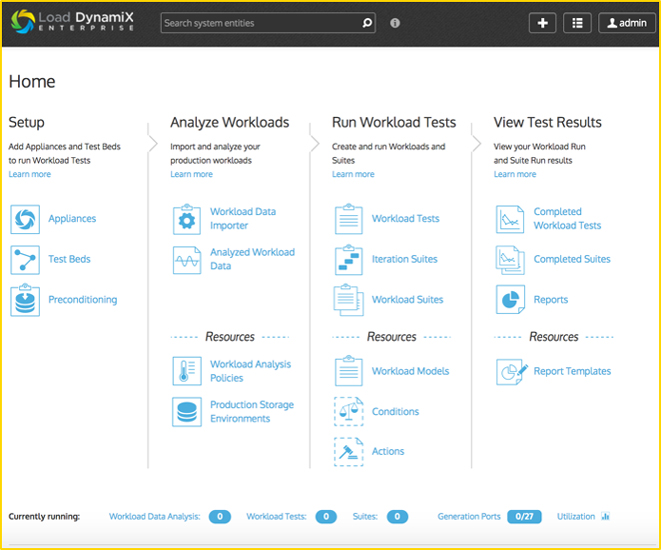Open the Analyzed Workload Data link
Image resolution: width=661 pixels, height=550 pixels.
(x=253, y=259)
